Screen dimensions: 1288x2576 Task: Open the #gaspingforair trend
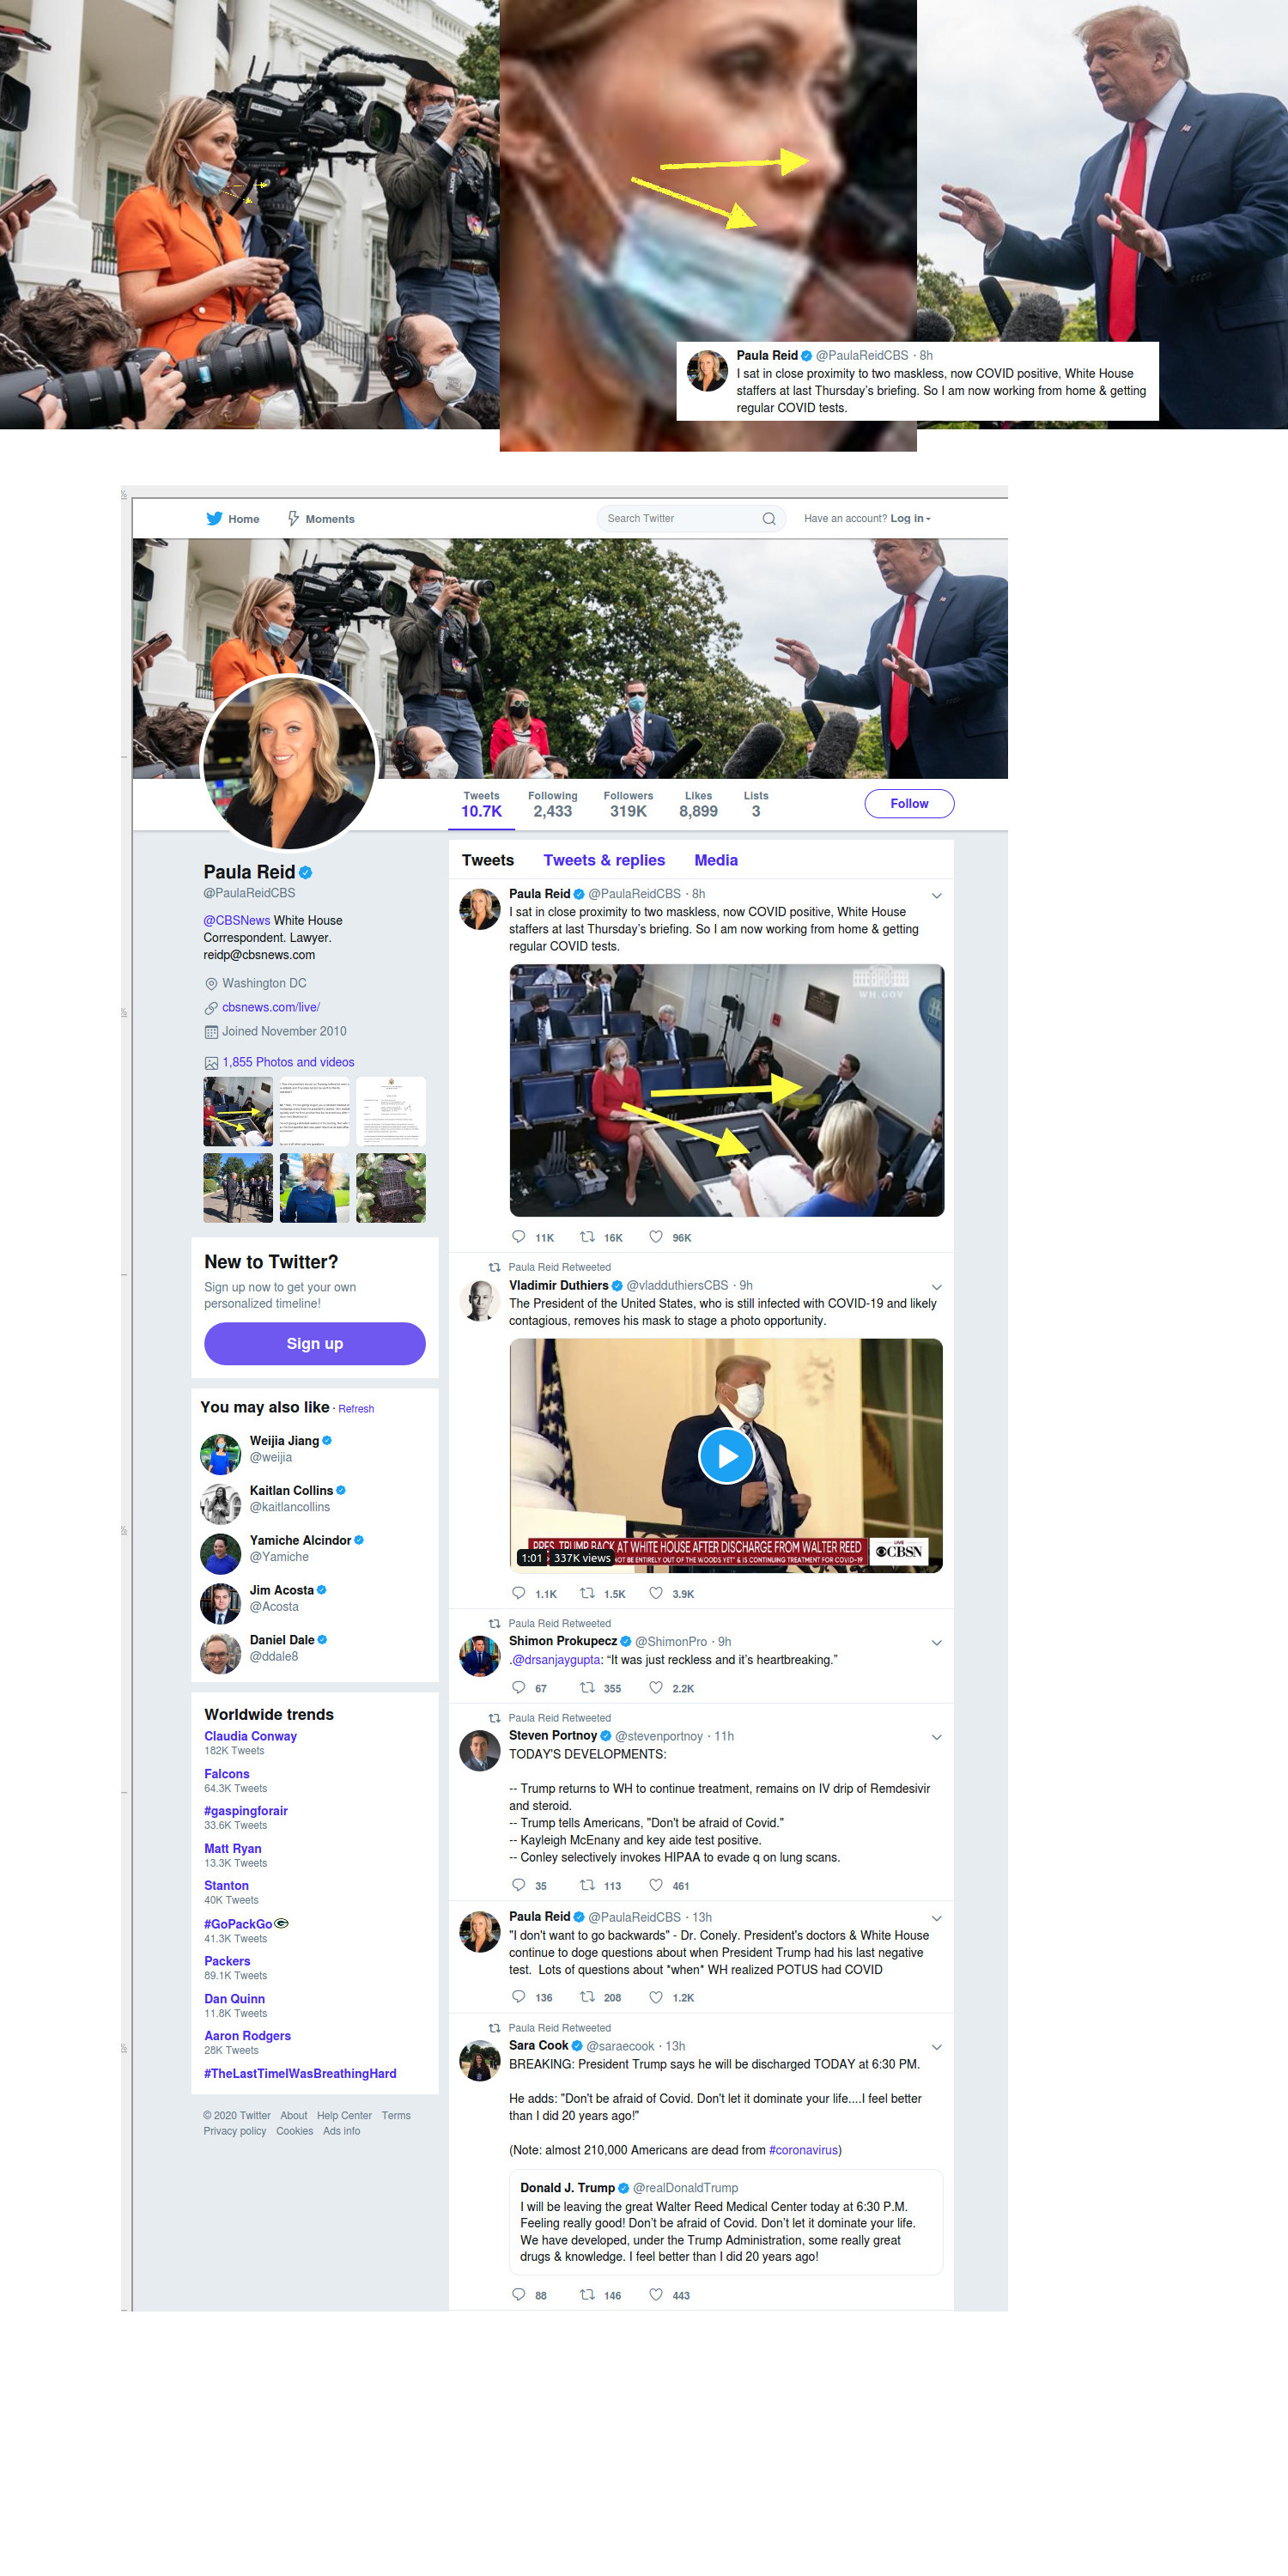[x=246, y=1810]
